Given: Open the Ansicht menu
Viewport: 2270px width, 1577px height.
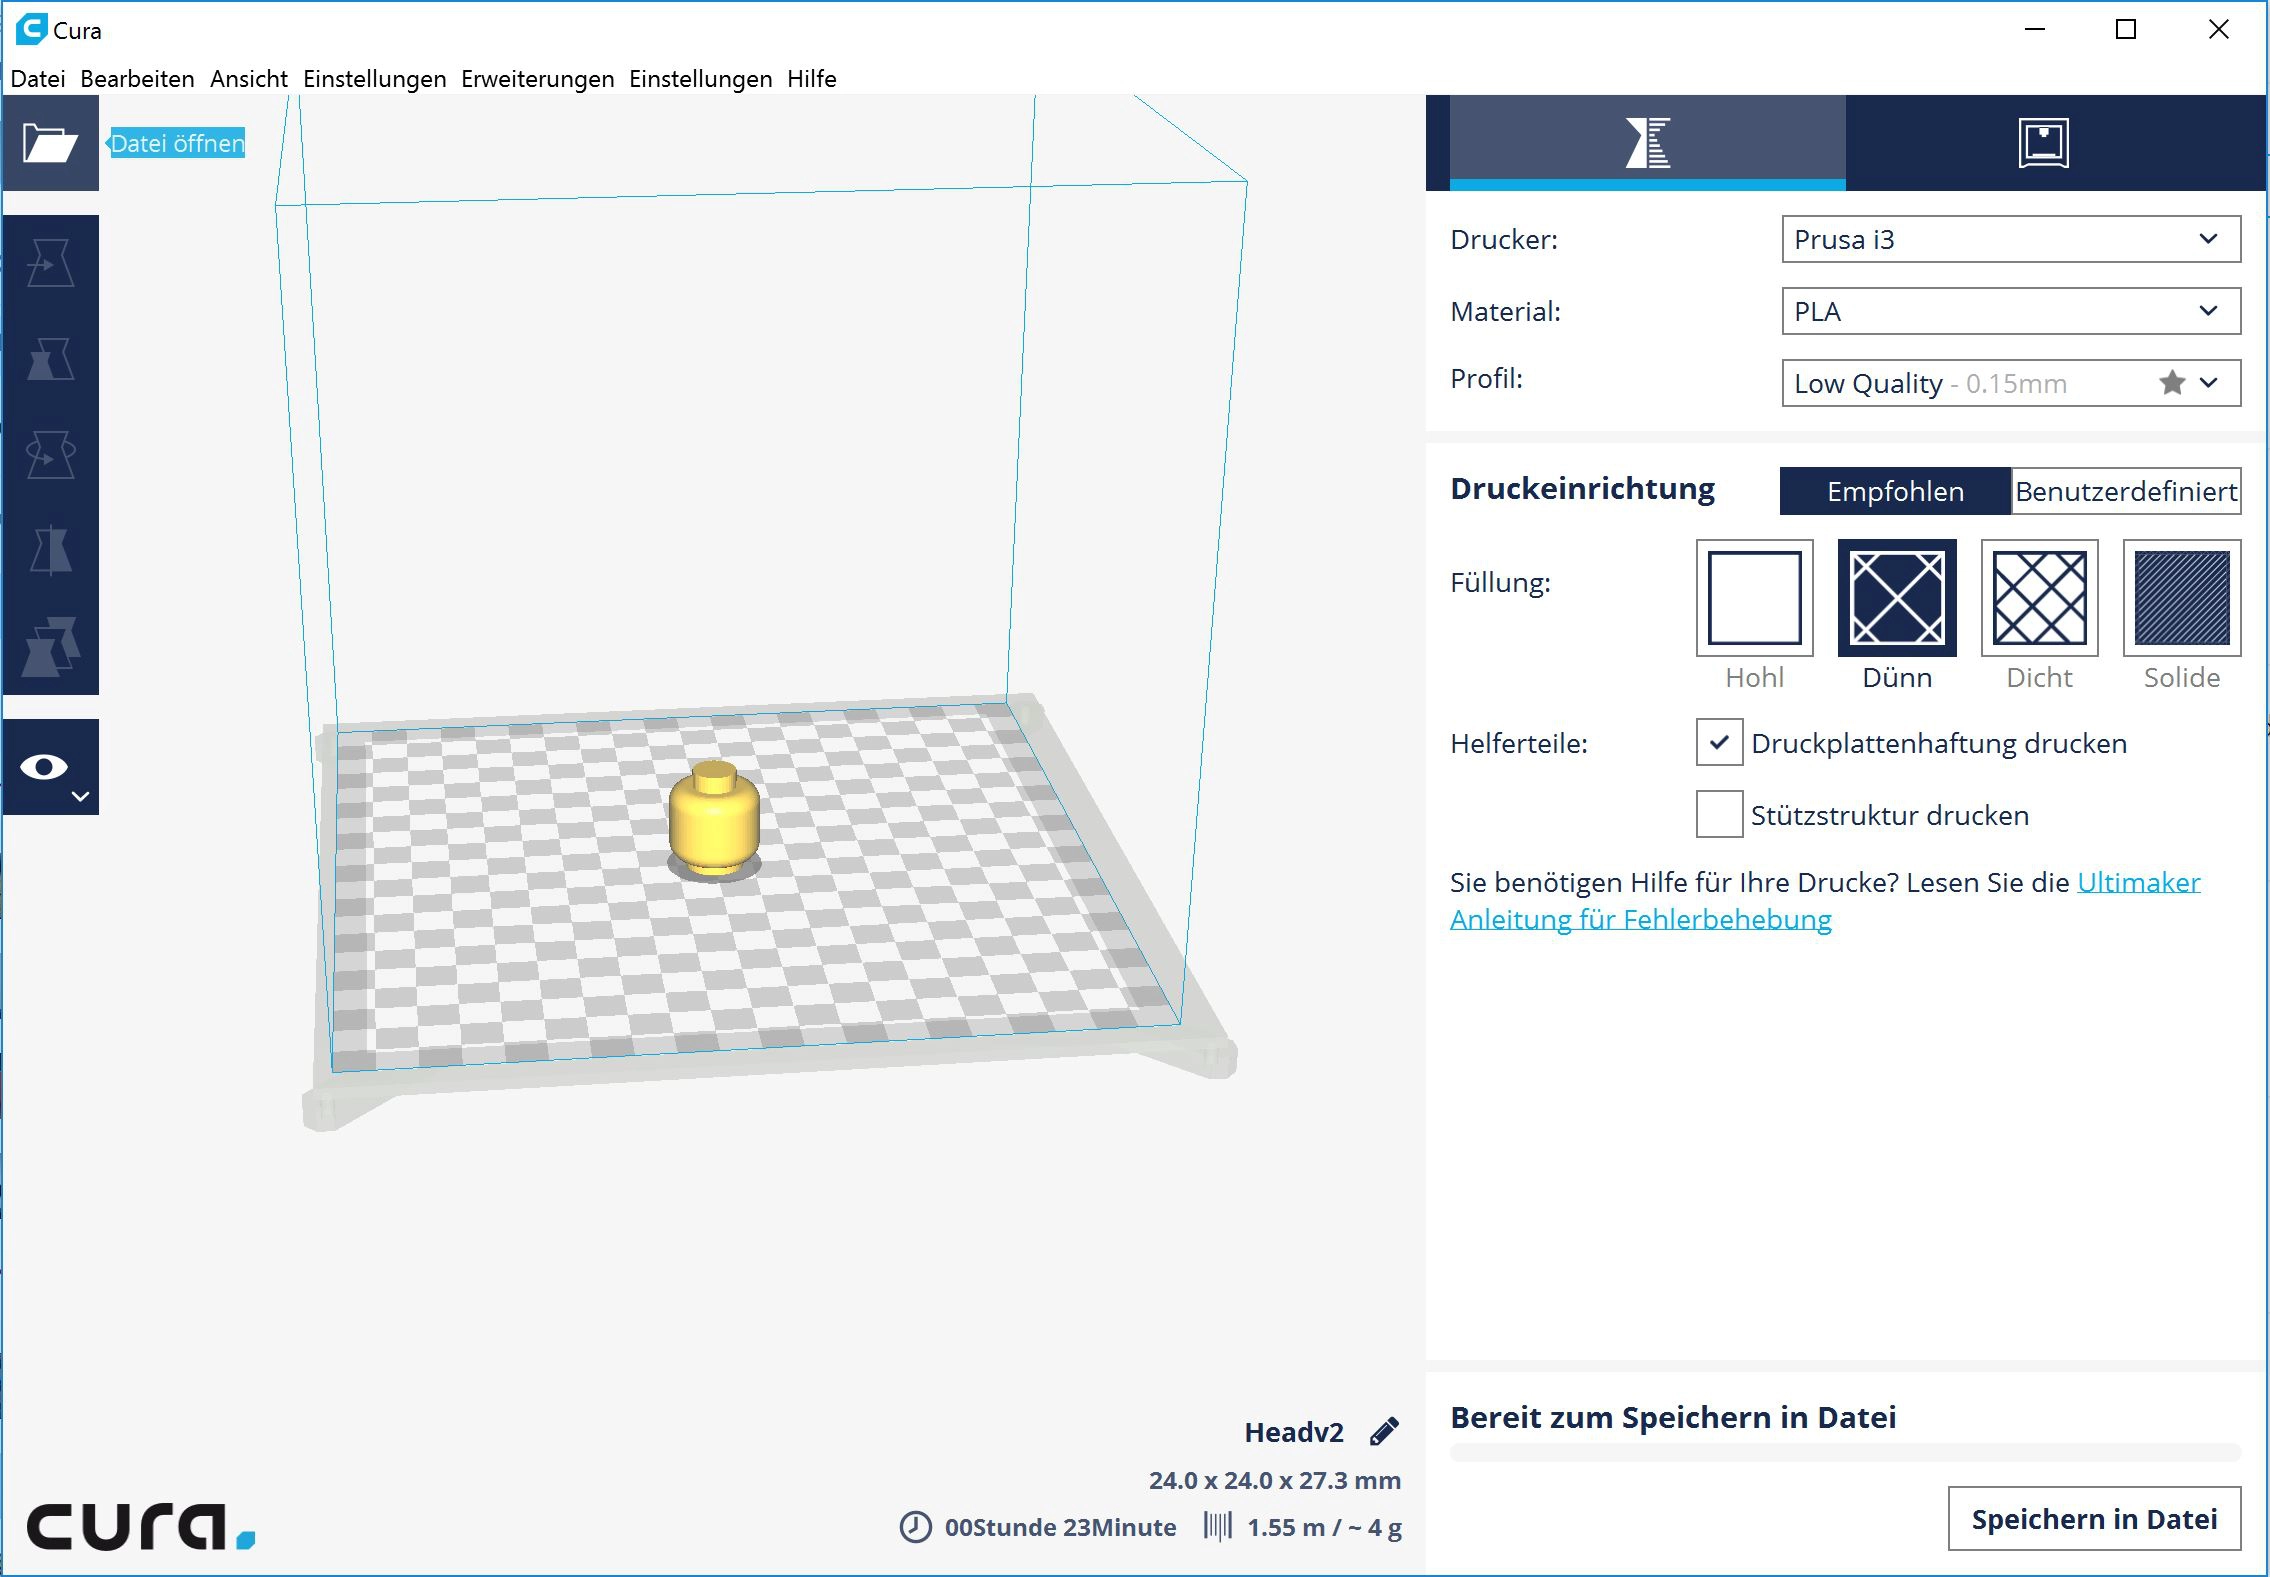Looking at the screenshot, I should point(249,79).
